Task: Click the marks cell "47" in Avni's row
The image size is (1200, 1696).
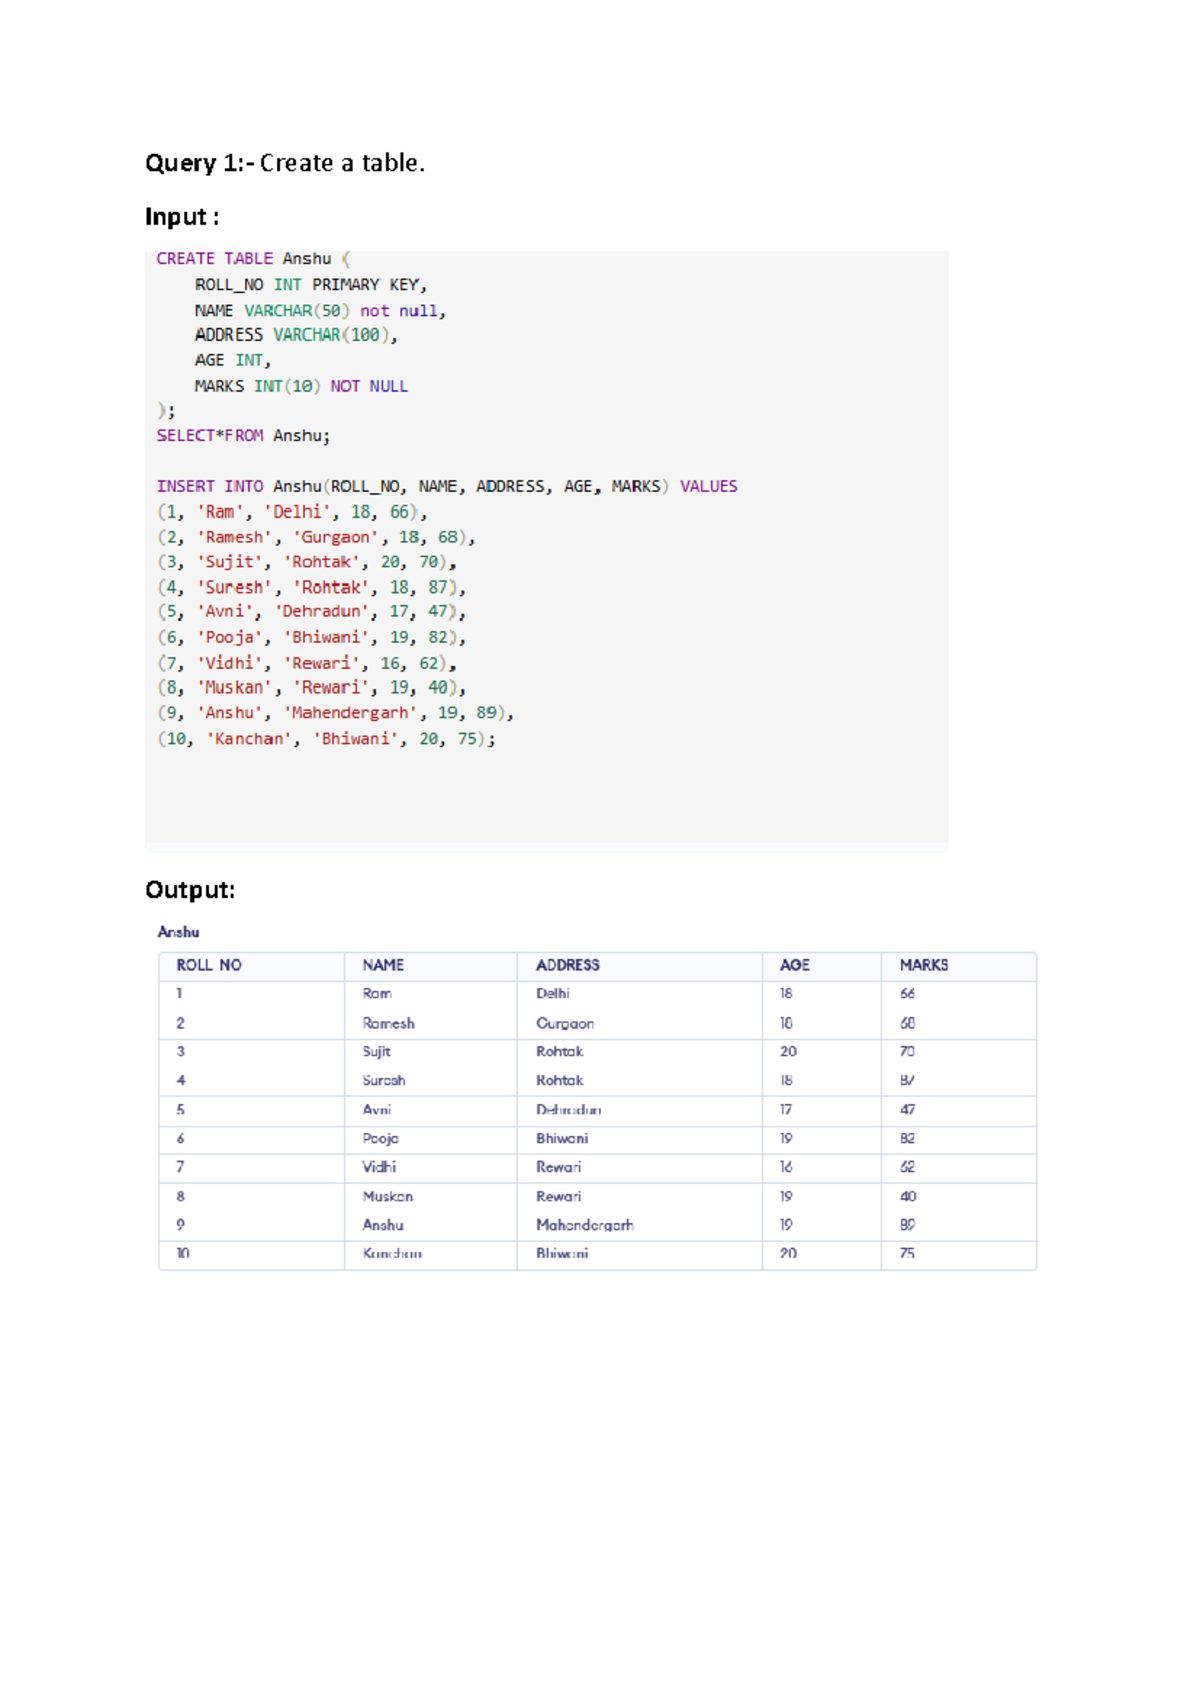Action: coord(907,1110)
